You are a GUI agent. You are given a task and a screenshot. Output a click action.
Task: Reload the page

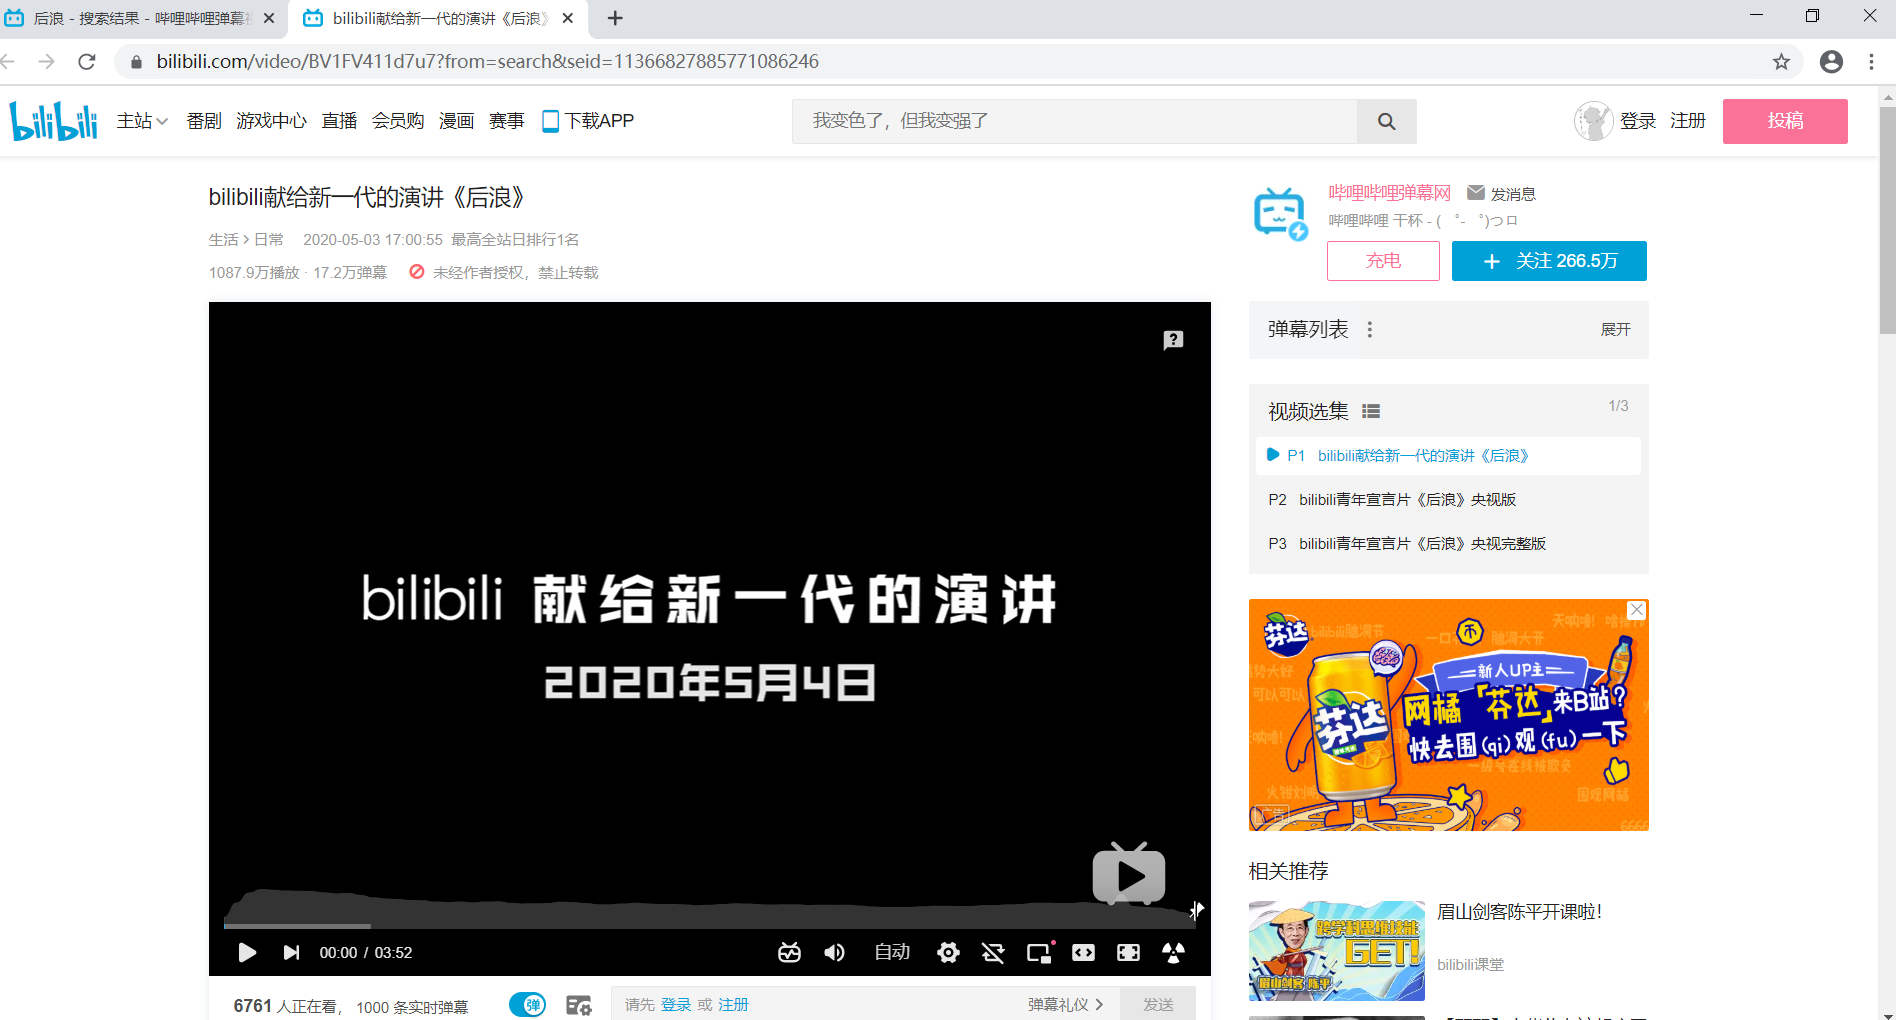click(87, 62)
